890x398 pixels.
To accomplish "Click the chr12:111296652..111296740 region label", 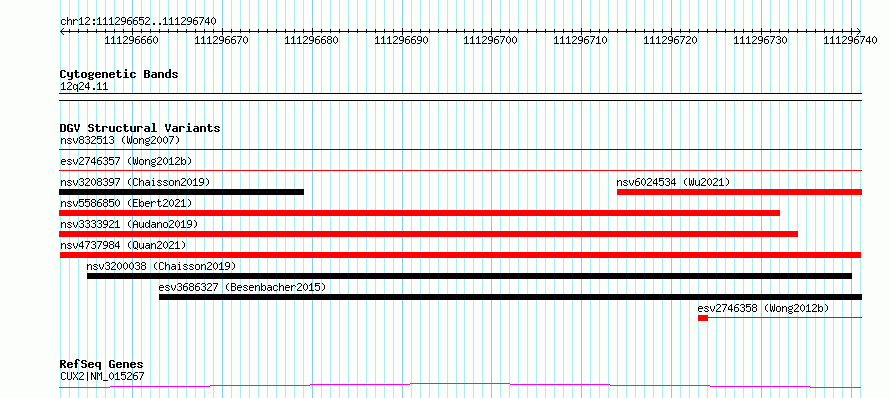I will tap(138, 22).
